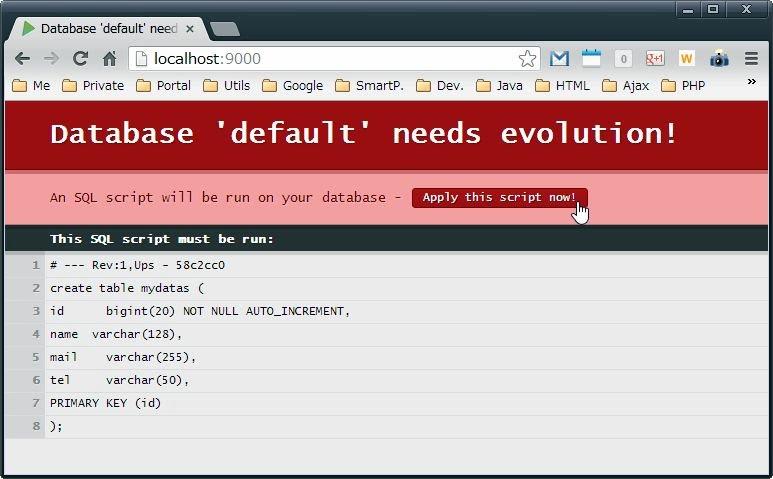Viewport: 773px width, 479px height.
Task: Open the Java bookmarks folder
Action: pos(499,86)
